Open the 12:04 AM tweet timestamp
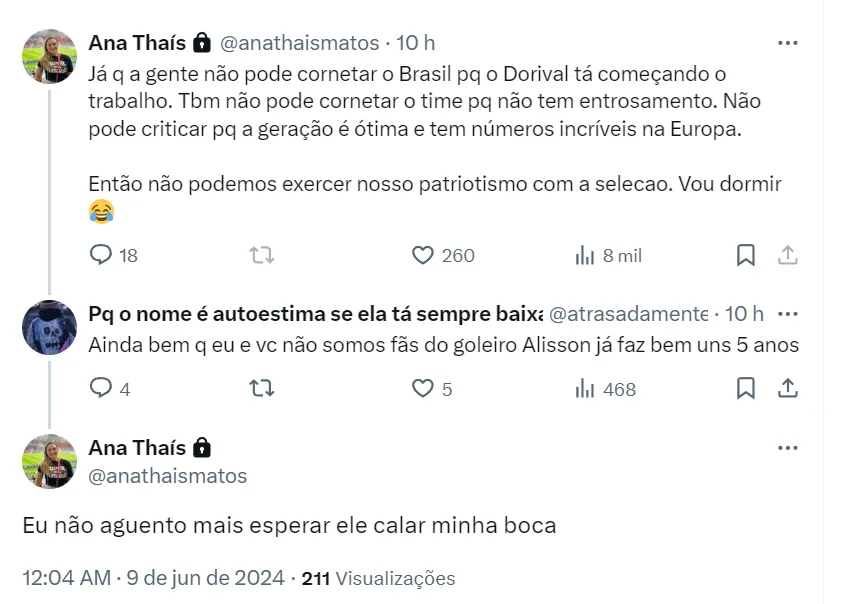The image size is (856, 604). click(68, 578)
